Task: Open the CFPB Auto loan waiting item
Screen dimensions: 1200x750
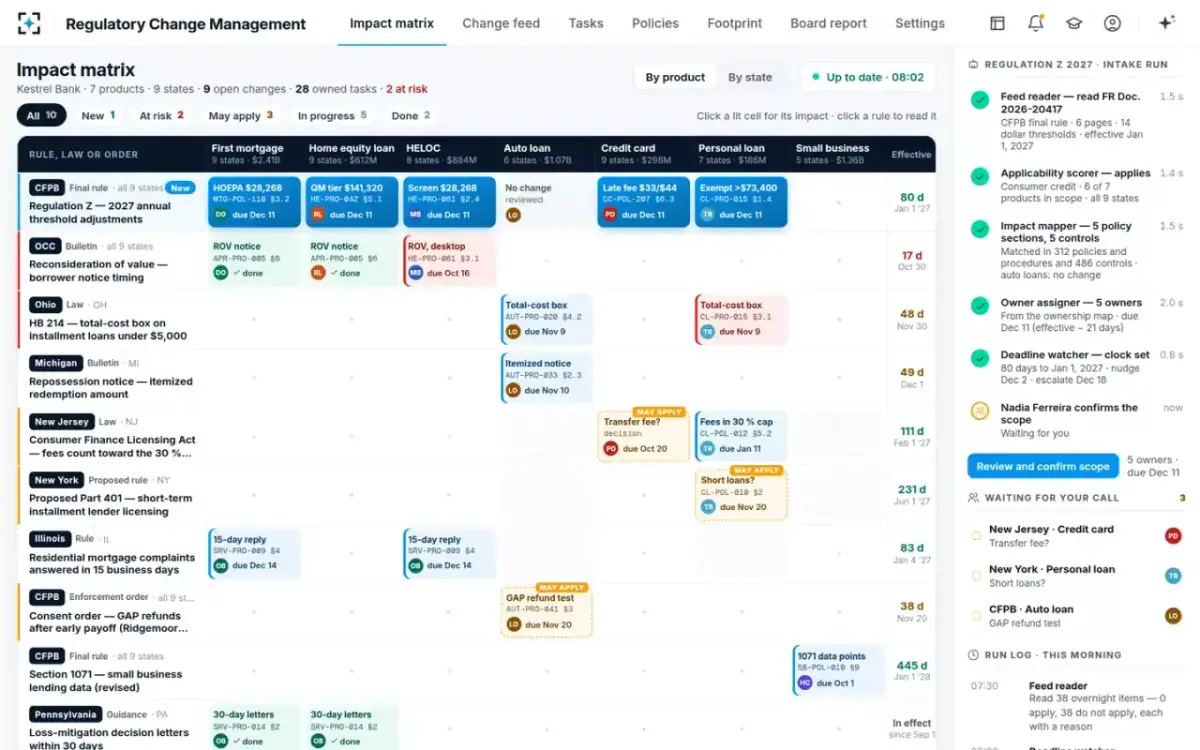Action: (1077, 615)
